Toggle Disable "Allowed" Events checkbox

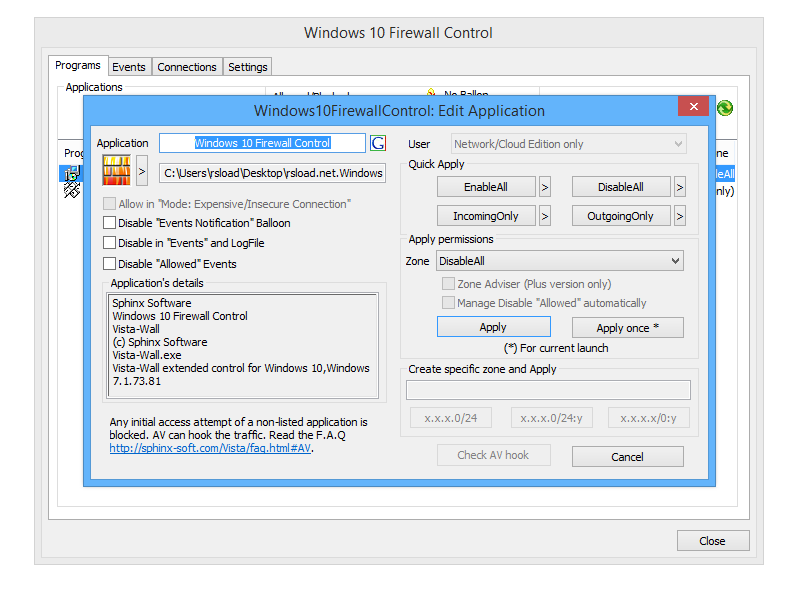tap(109, 263)
